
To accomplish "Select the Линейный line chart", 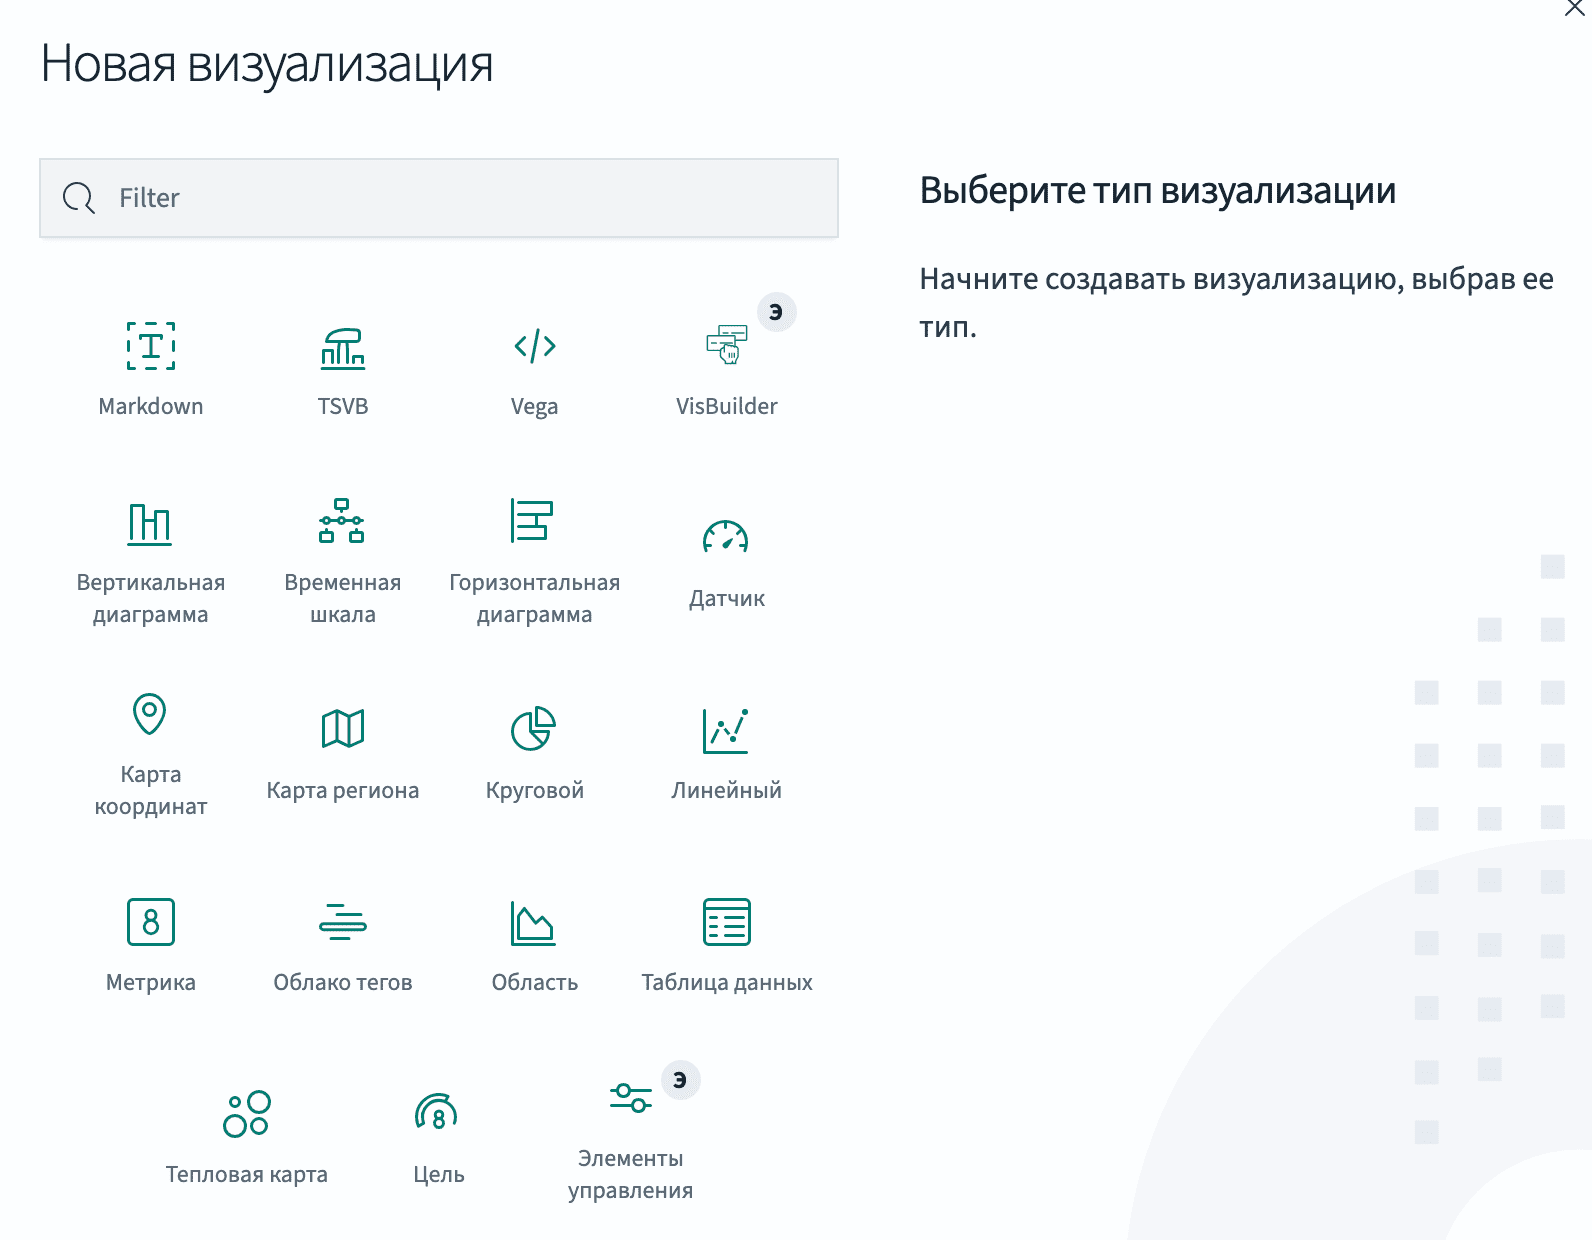I will point(727,731).
